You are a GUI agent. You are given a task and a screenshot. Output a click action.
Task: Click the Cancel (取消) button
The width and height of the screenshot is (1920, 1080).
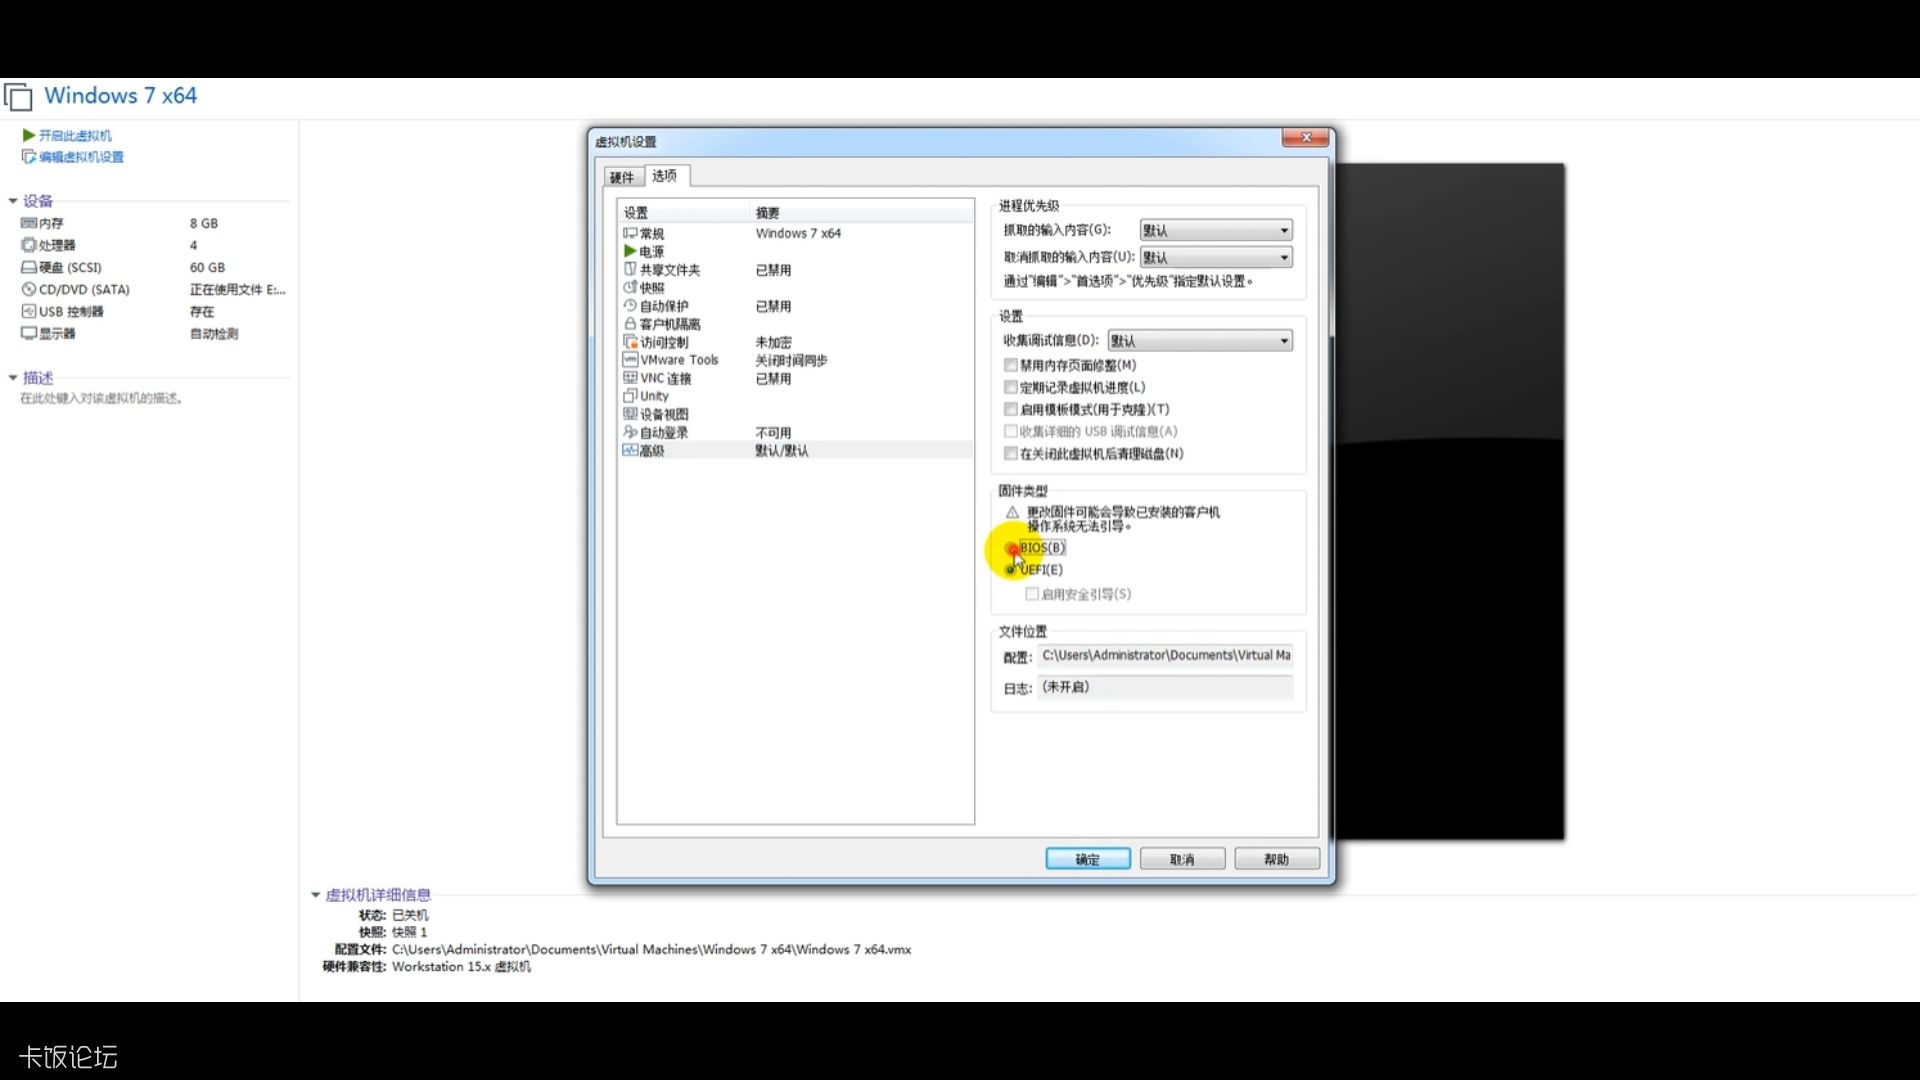pyautogui.click(x=1182, y=859)
